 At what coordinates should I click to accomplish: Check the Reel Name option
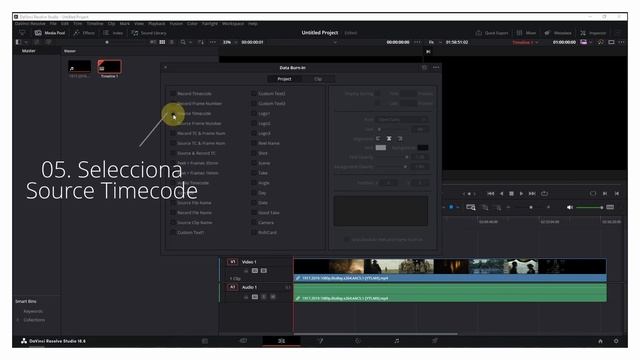[254, 143]
